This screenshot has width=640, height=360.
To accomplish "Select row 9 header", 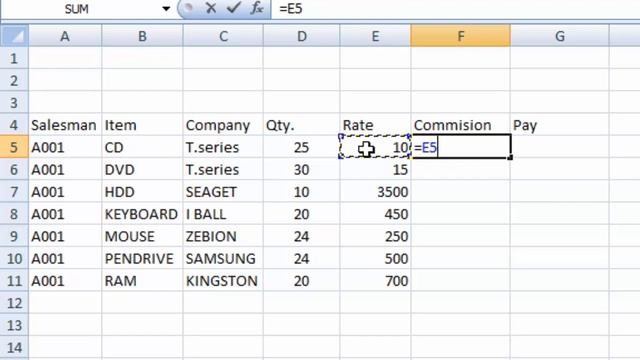I will tap(14, 236).
